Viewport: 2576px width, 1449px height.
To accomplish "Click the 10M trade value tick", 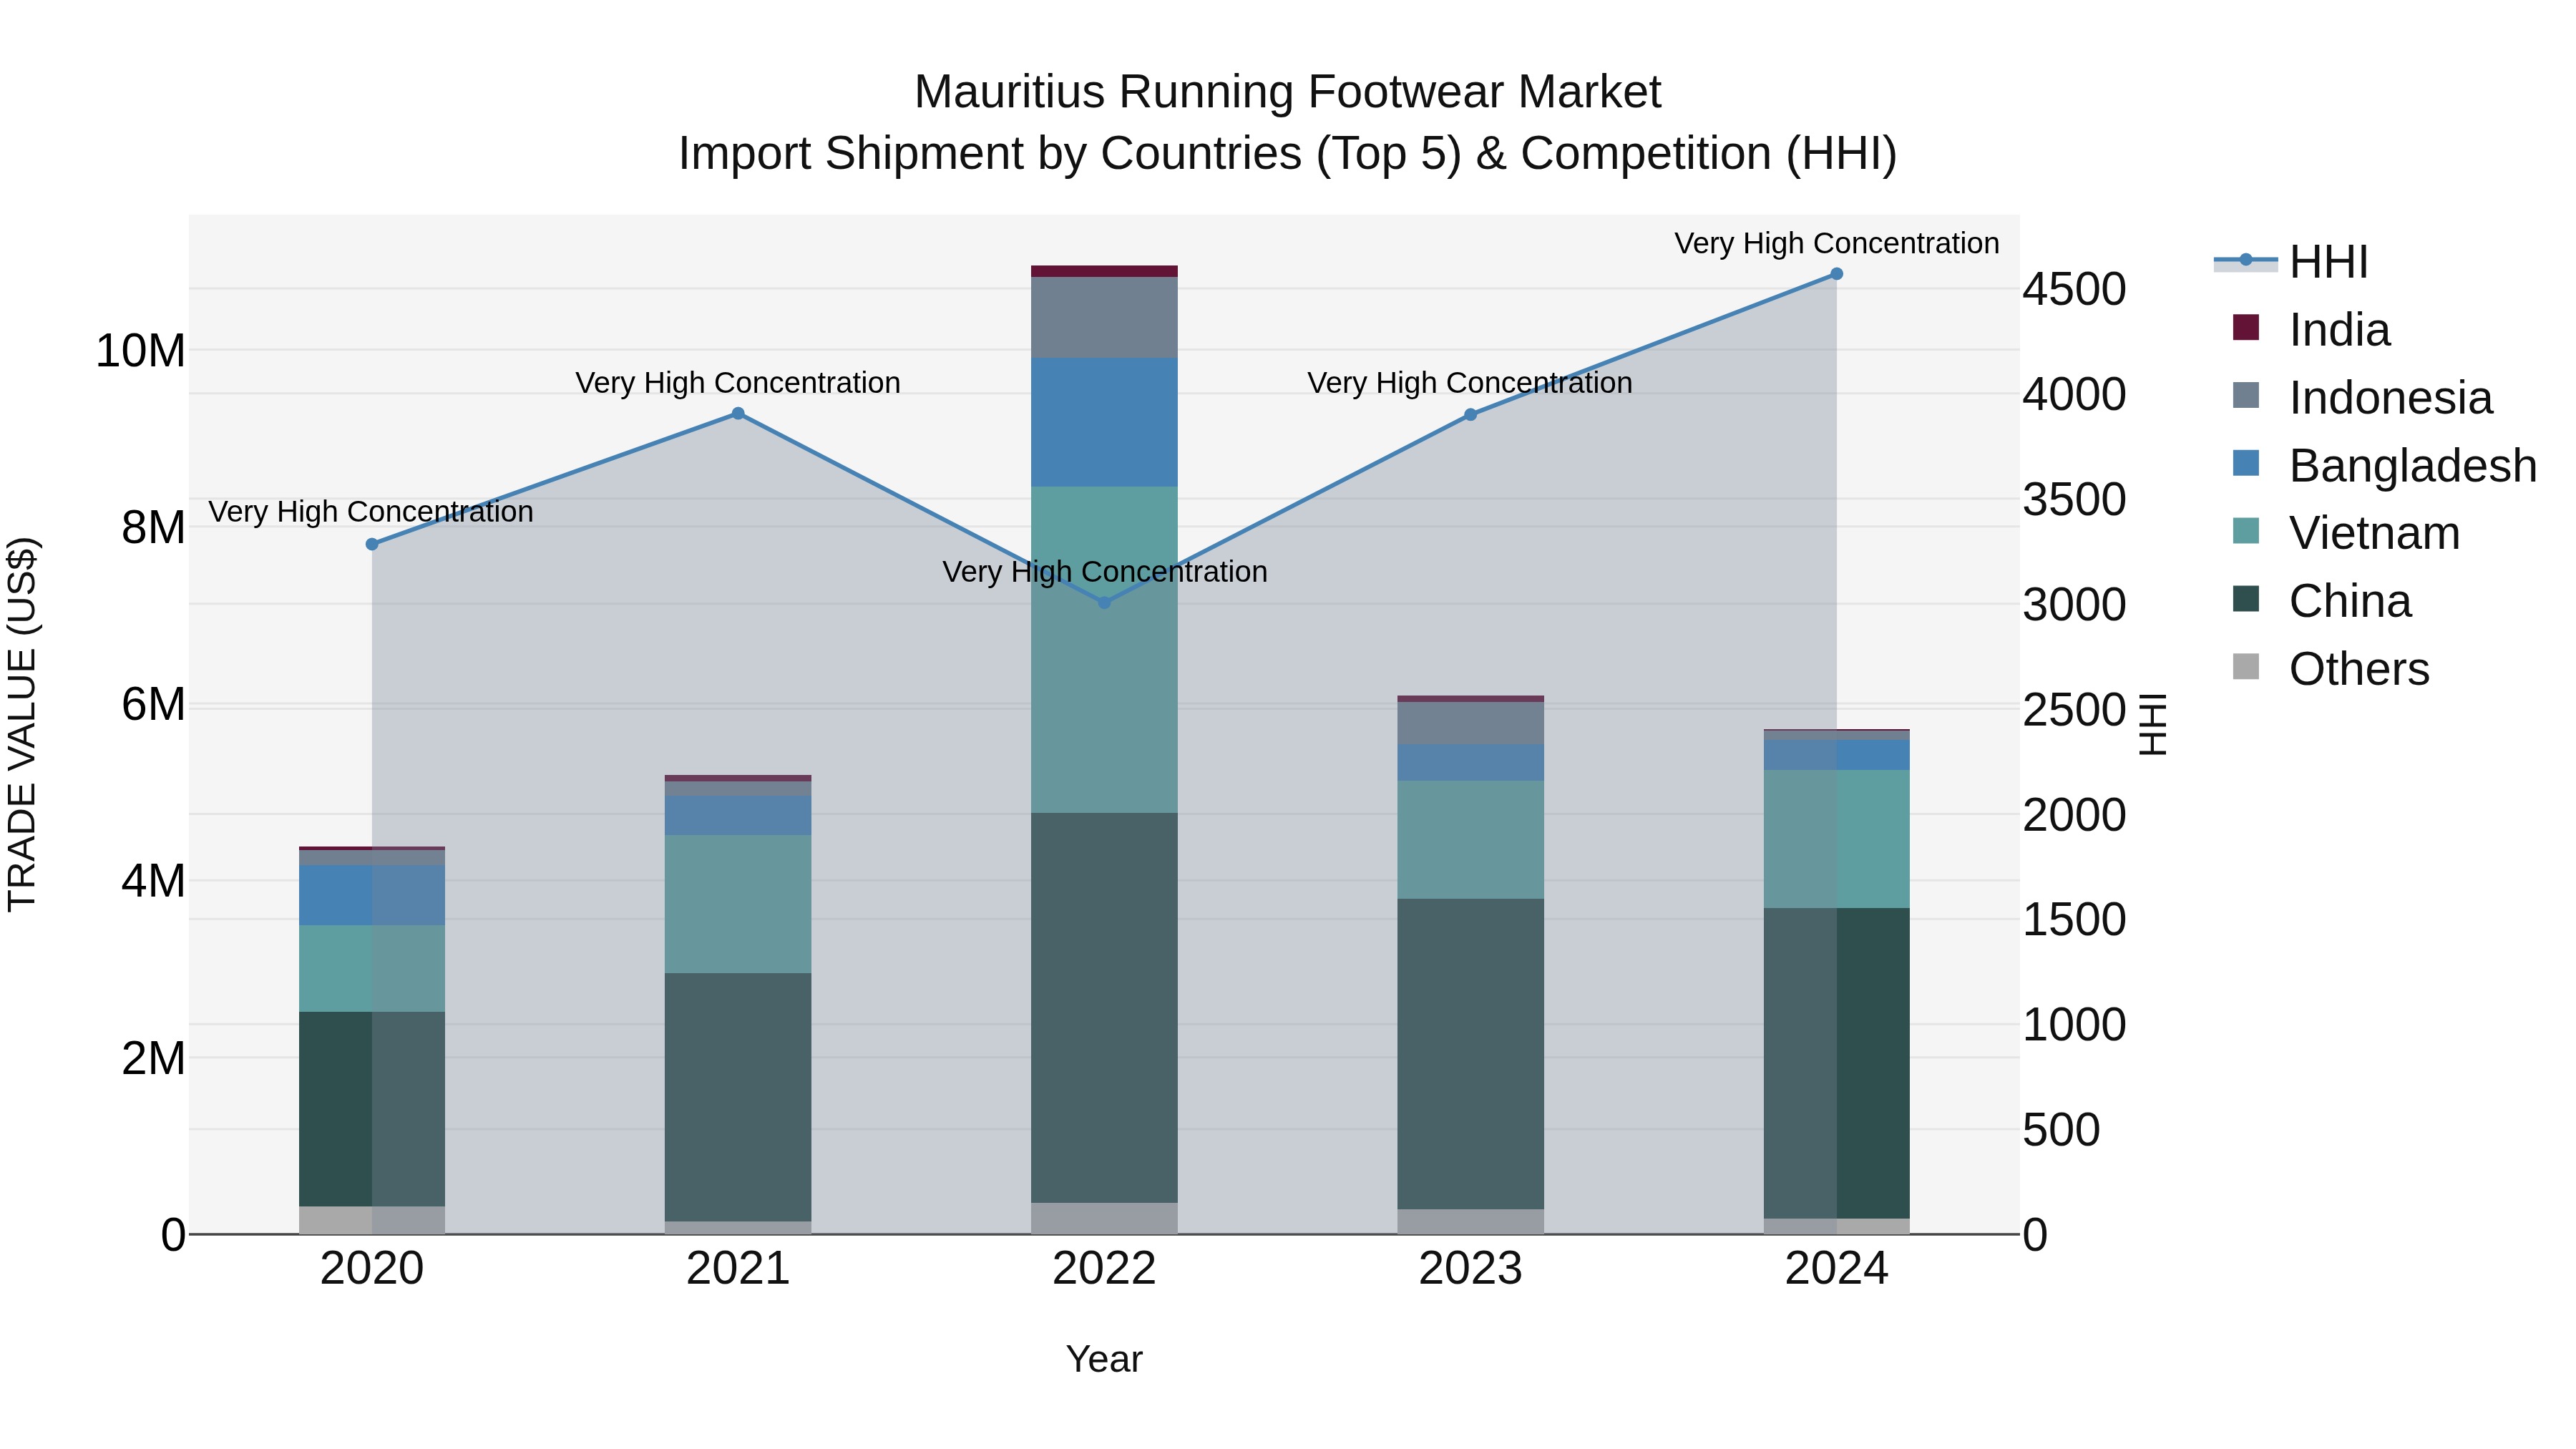I will pyautogui.click(x=140, y=351).
